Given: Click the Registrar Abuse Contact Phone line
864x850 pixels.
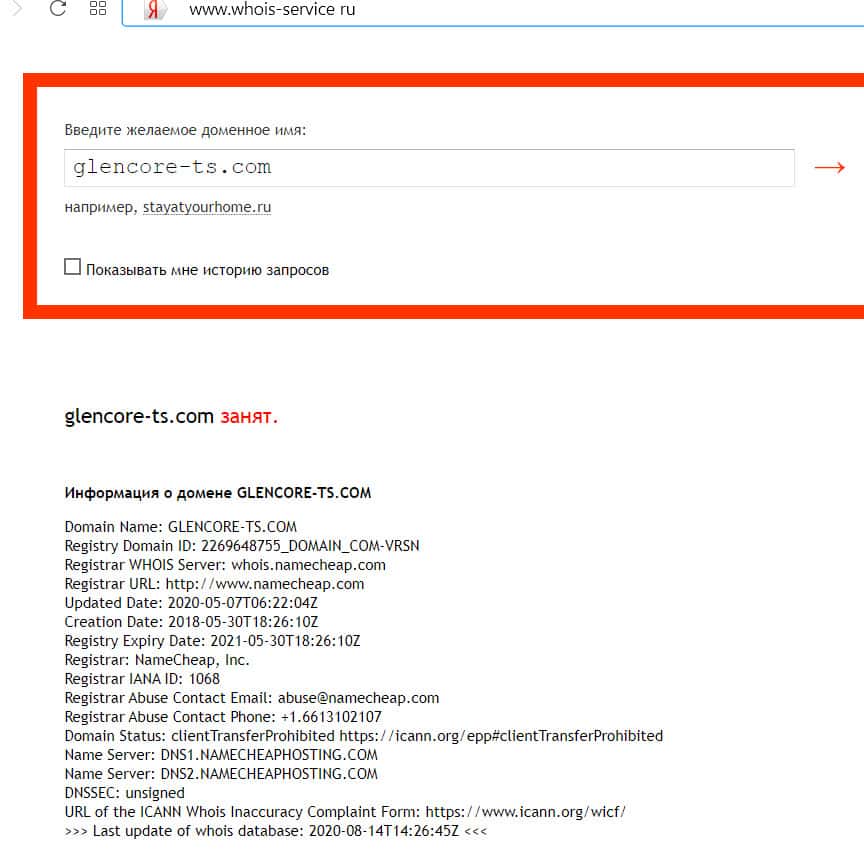Looking at the screenshot, I should point(223,717).
